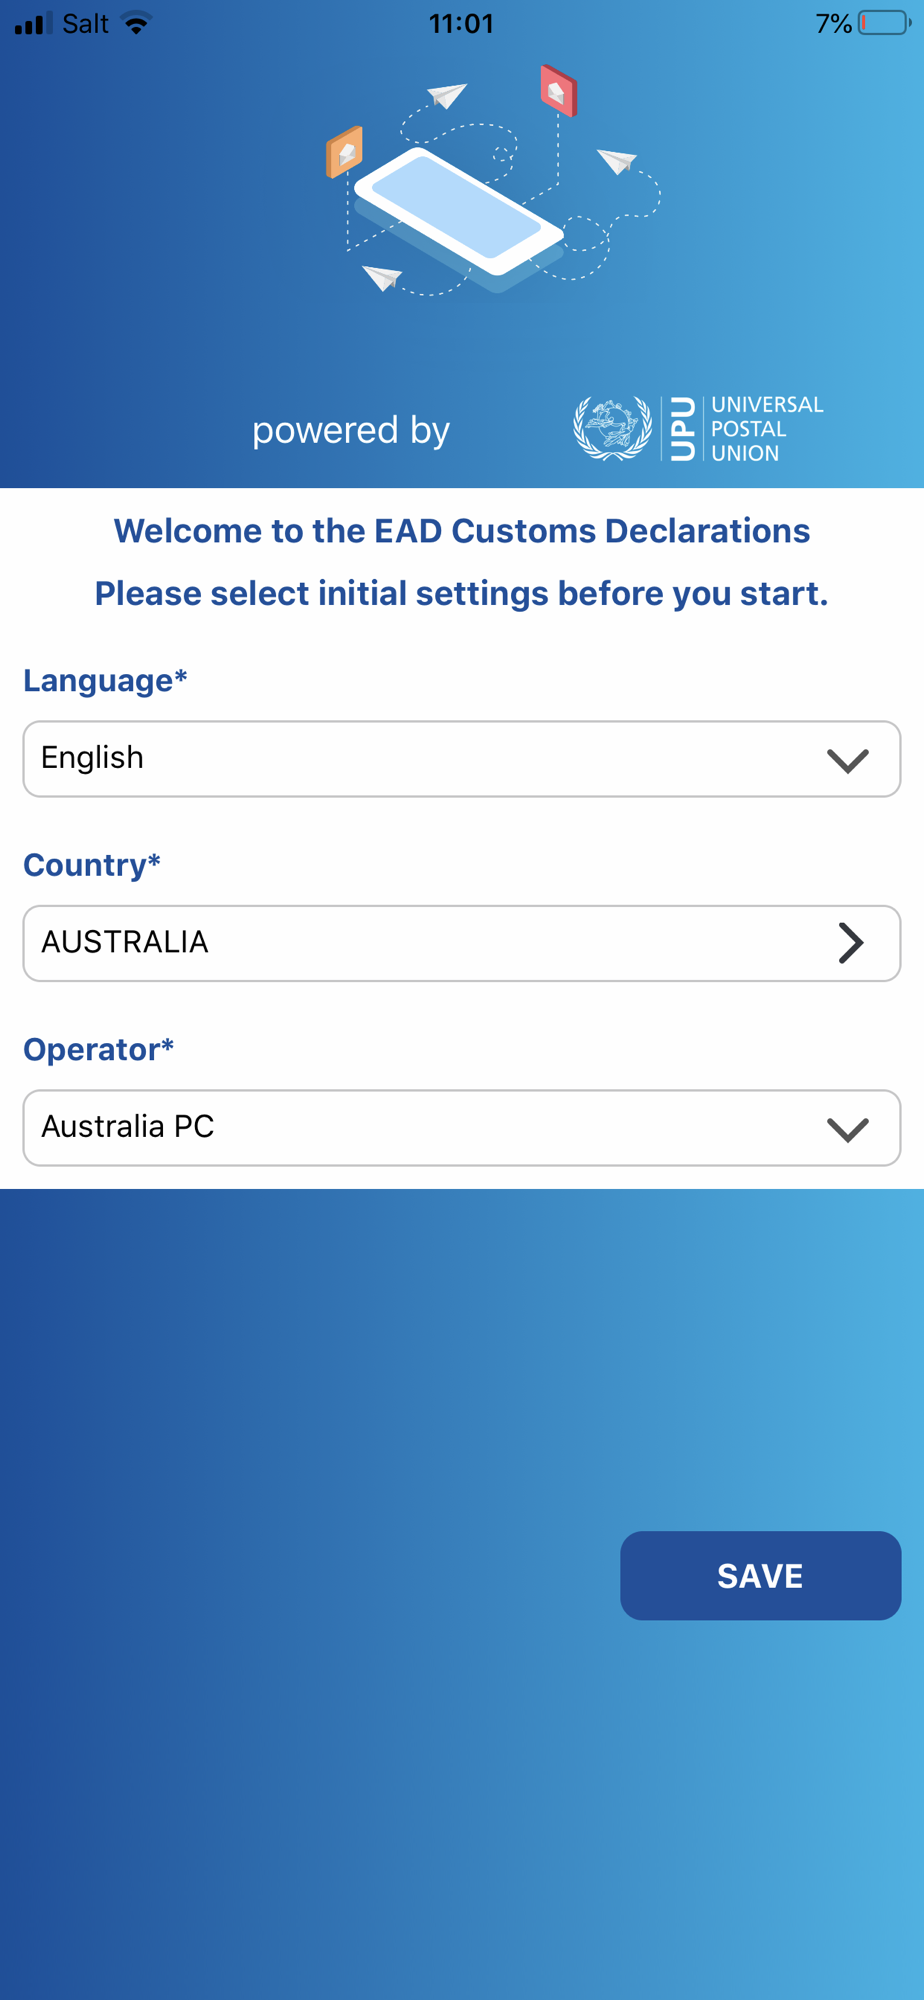Tap the paper plane right of the phone
The image size is (924, 2000).
click(x=617, y=160)
